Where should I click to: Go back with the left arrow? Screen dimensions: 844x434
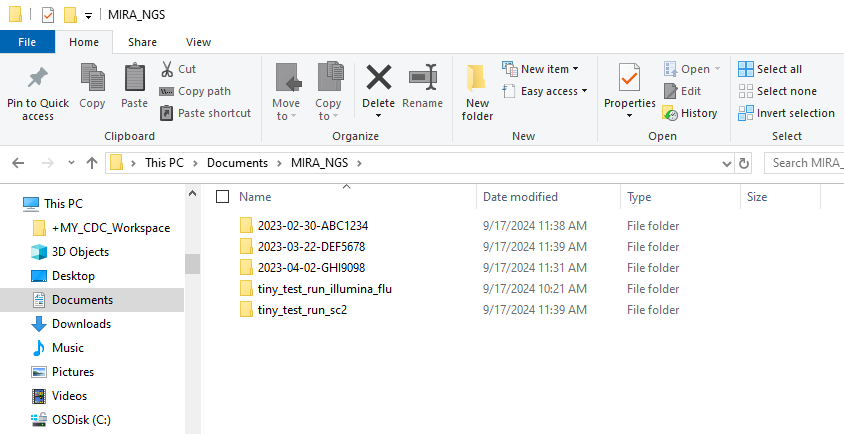pyautogui.click(x=18, y=163)
